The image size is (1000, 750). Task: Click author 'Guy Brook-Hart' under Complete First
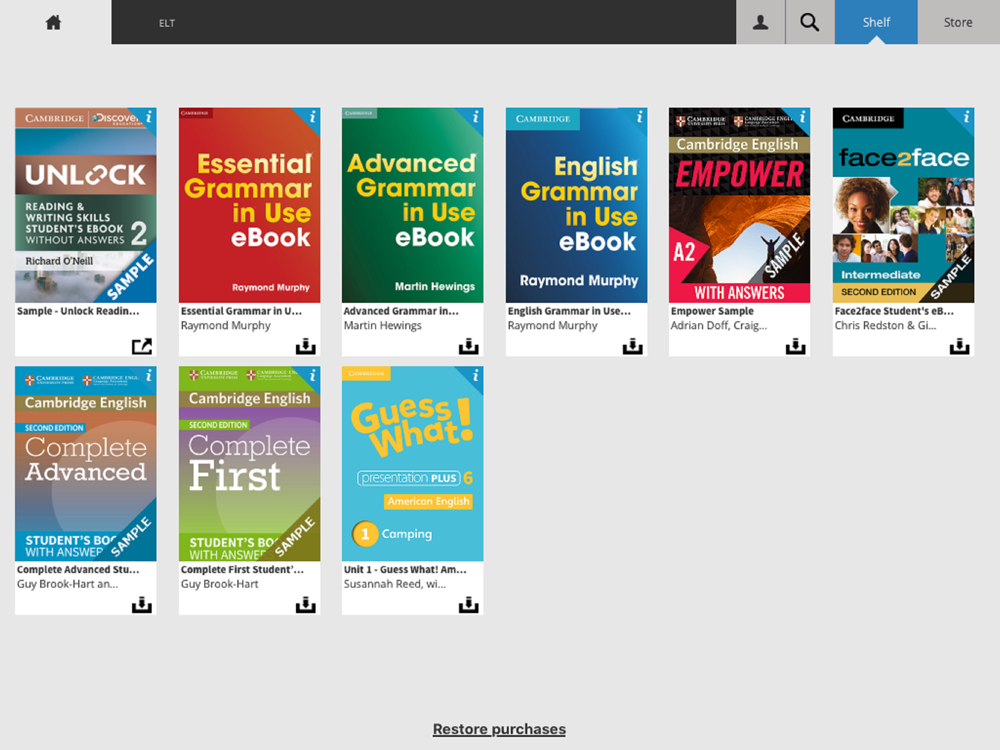tap(219, 584)
